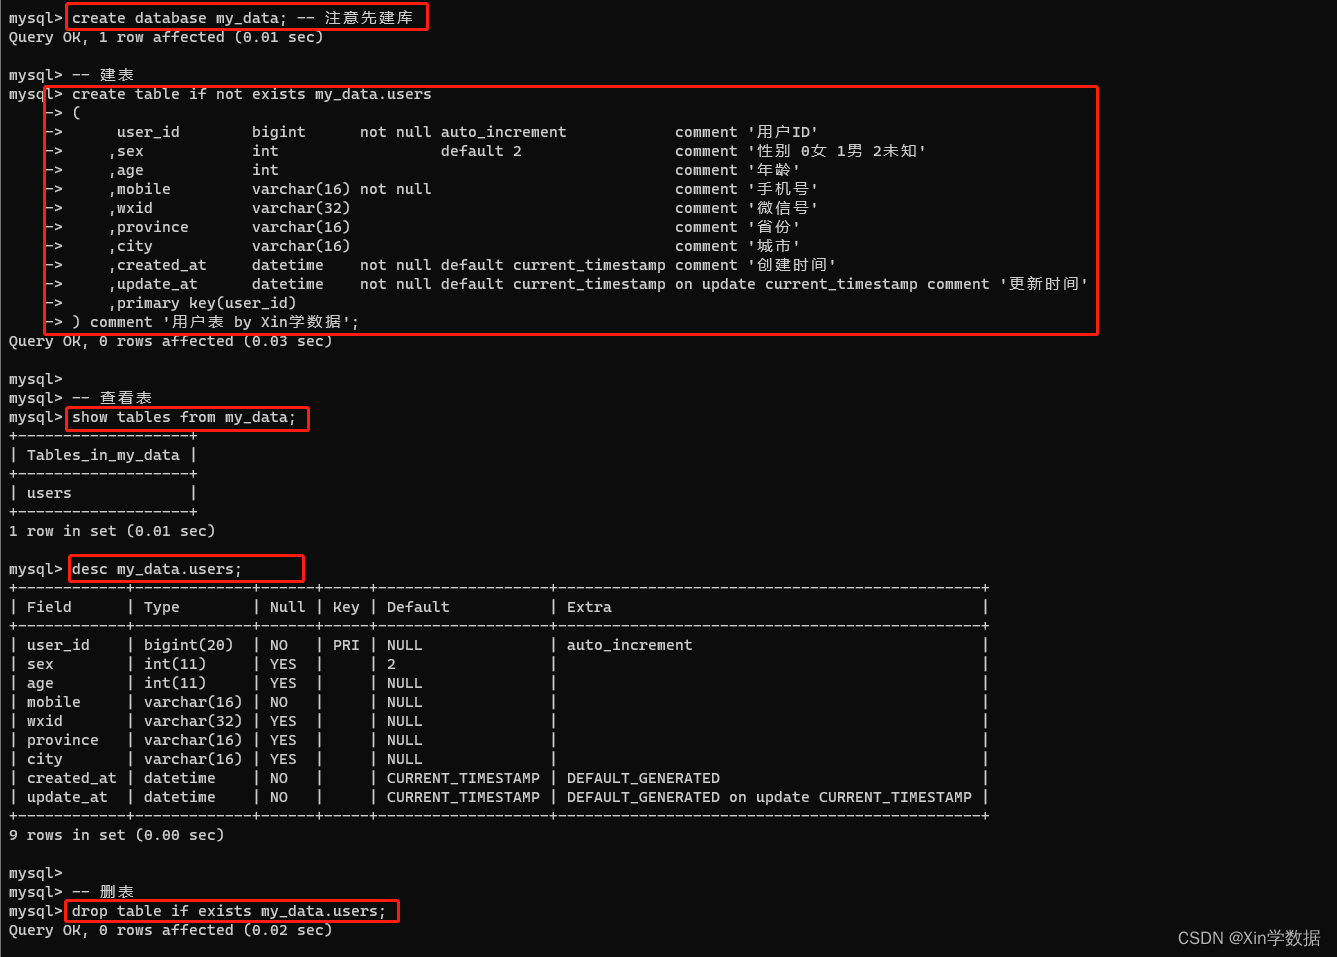Click the '-- 建表' comment line
Screen dimensions: 1337x957
[103, 75]
